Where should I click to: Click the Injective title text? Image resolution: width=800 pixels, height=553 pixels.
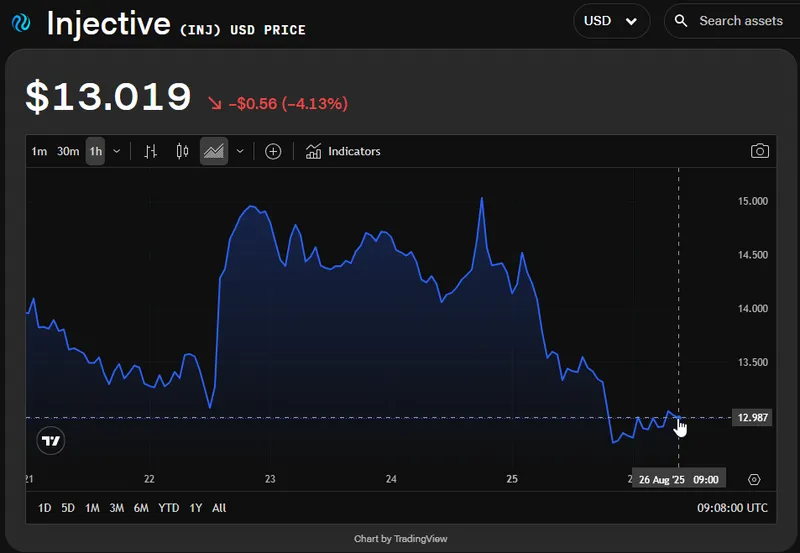(x=108, y=23)
